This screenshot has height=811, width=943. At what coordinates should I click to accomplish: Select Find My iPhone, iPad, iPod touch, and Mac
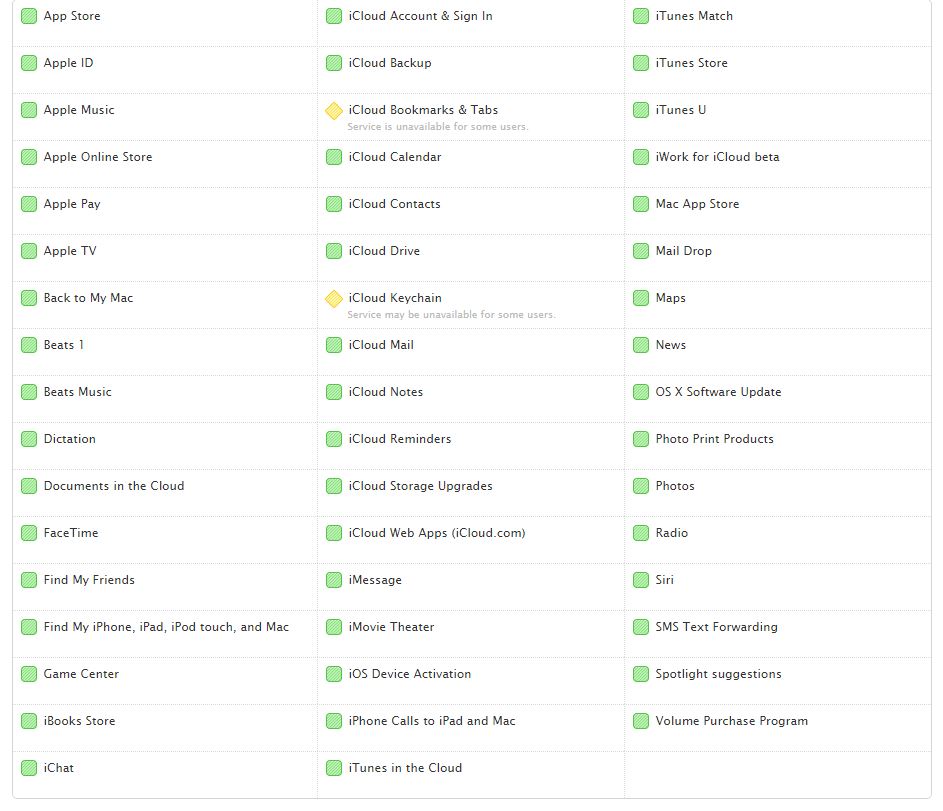(167, 627)
